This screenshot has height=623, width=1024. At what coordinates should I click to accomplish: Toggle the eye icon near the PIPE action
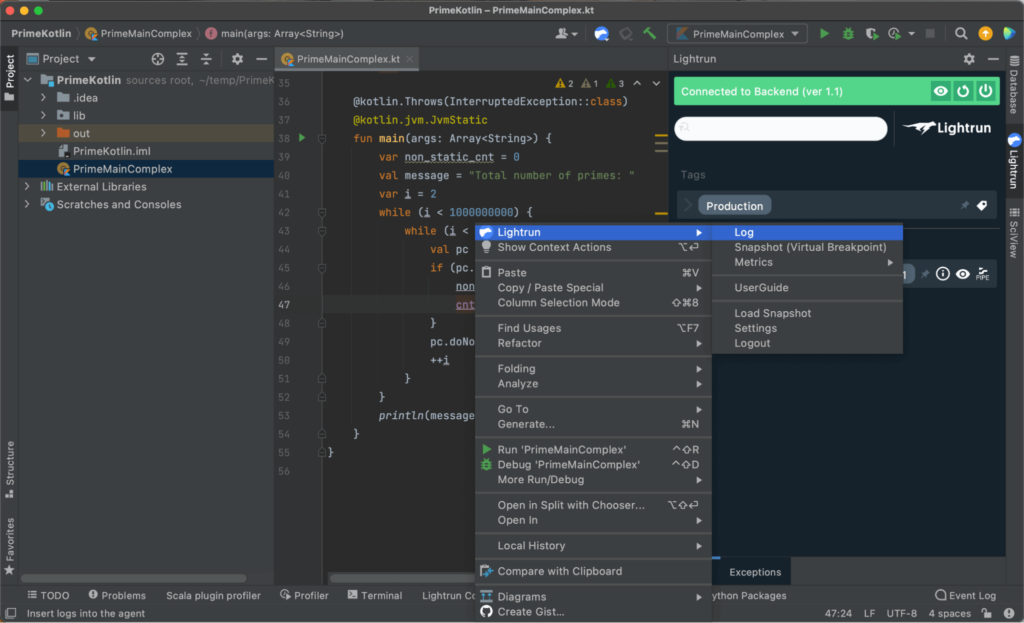962,273
